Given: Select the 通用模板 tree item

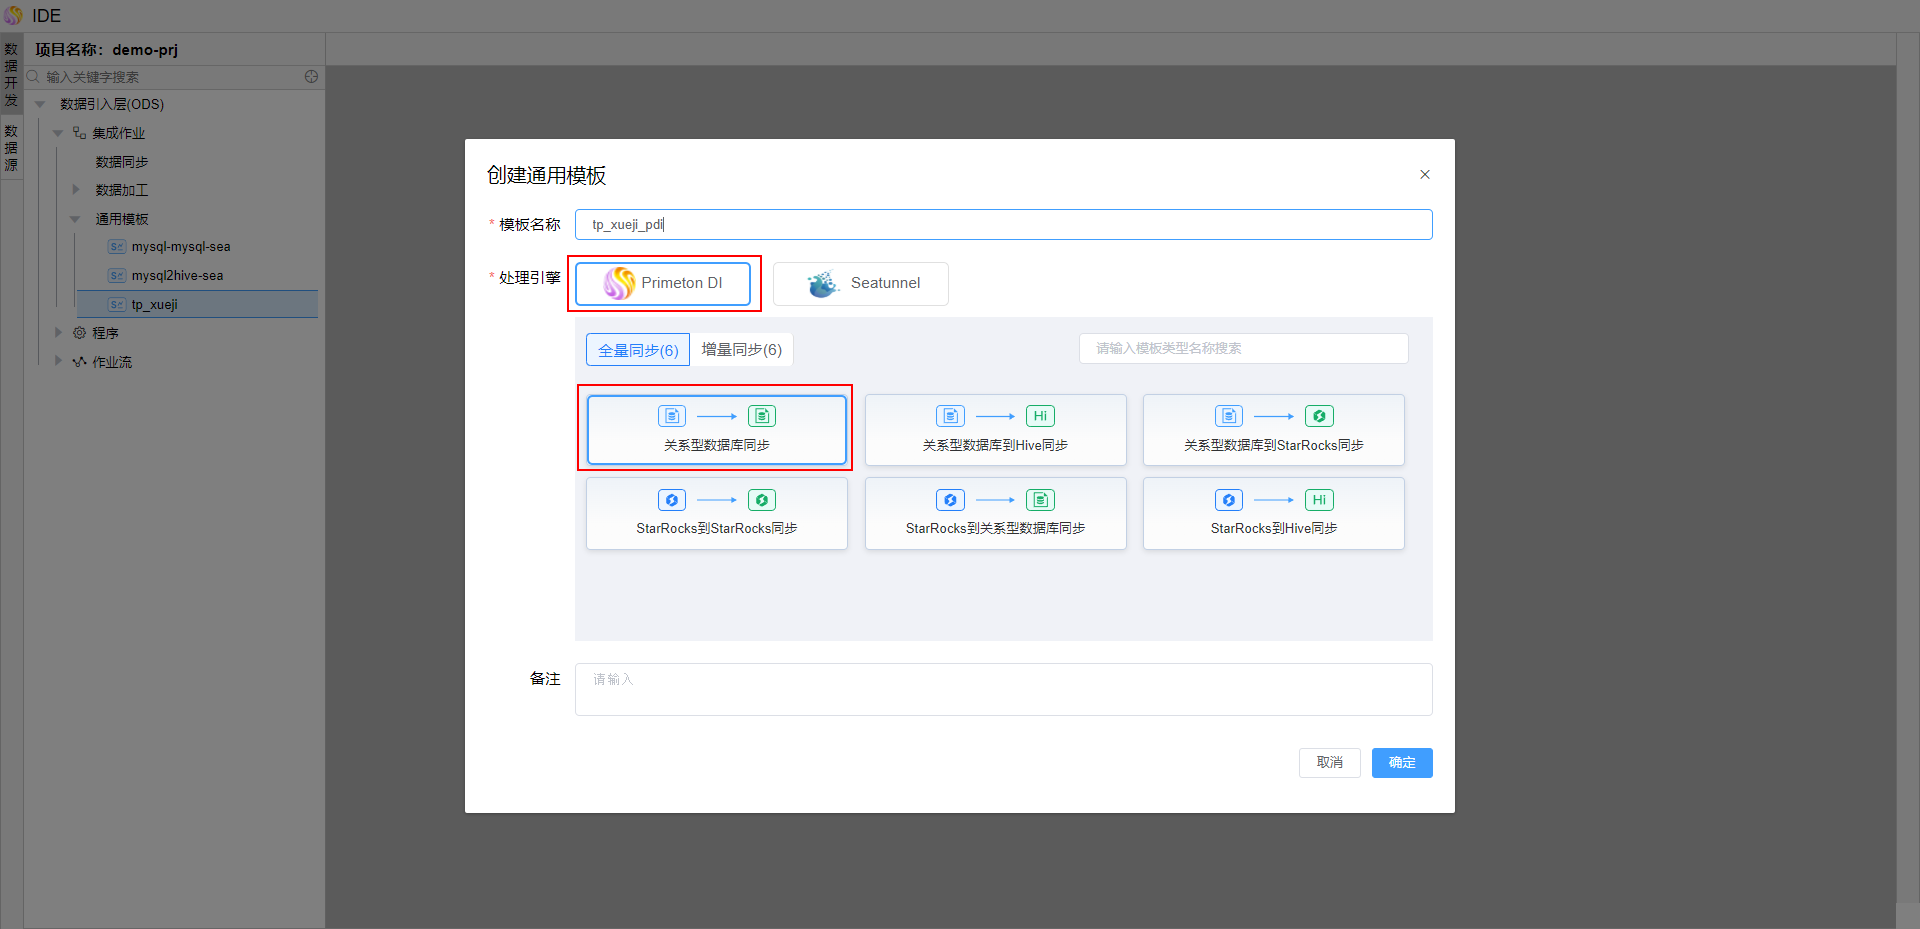Looking at the screenshot, I should (x=122, y=219).
